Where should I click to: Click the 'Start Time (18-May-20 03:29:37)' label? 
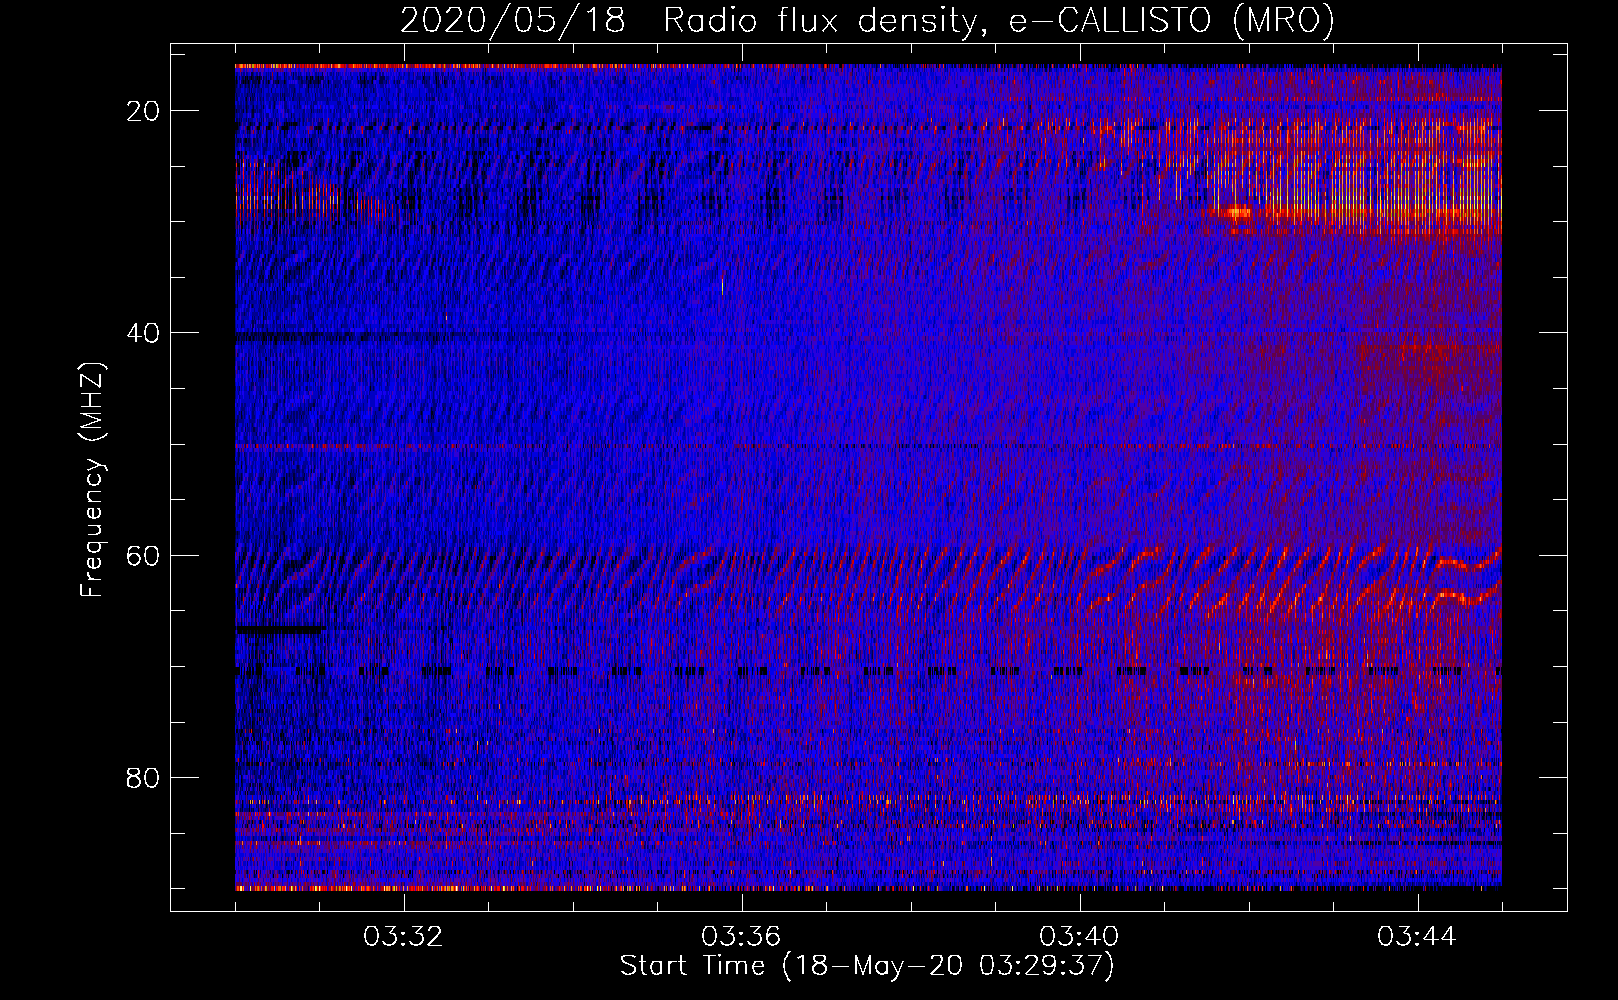tap(867, 966)
